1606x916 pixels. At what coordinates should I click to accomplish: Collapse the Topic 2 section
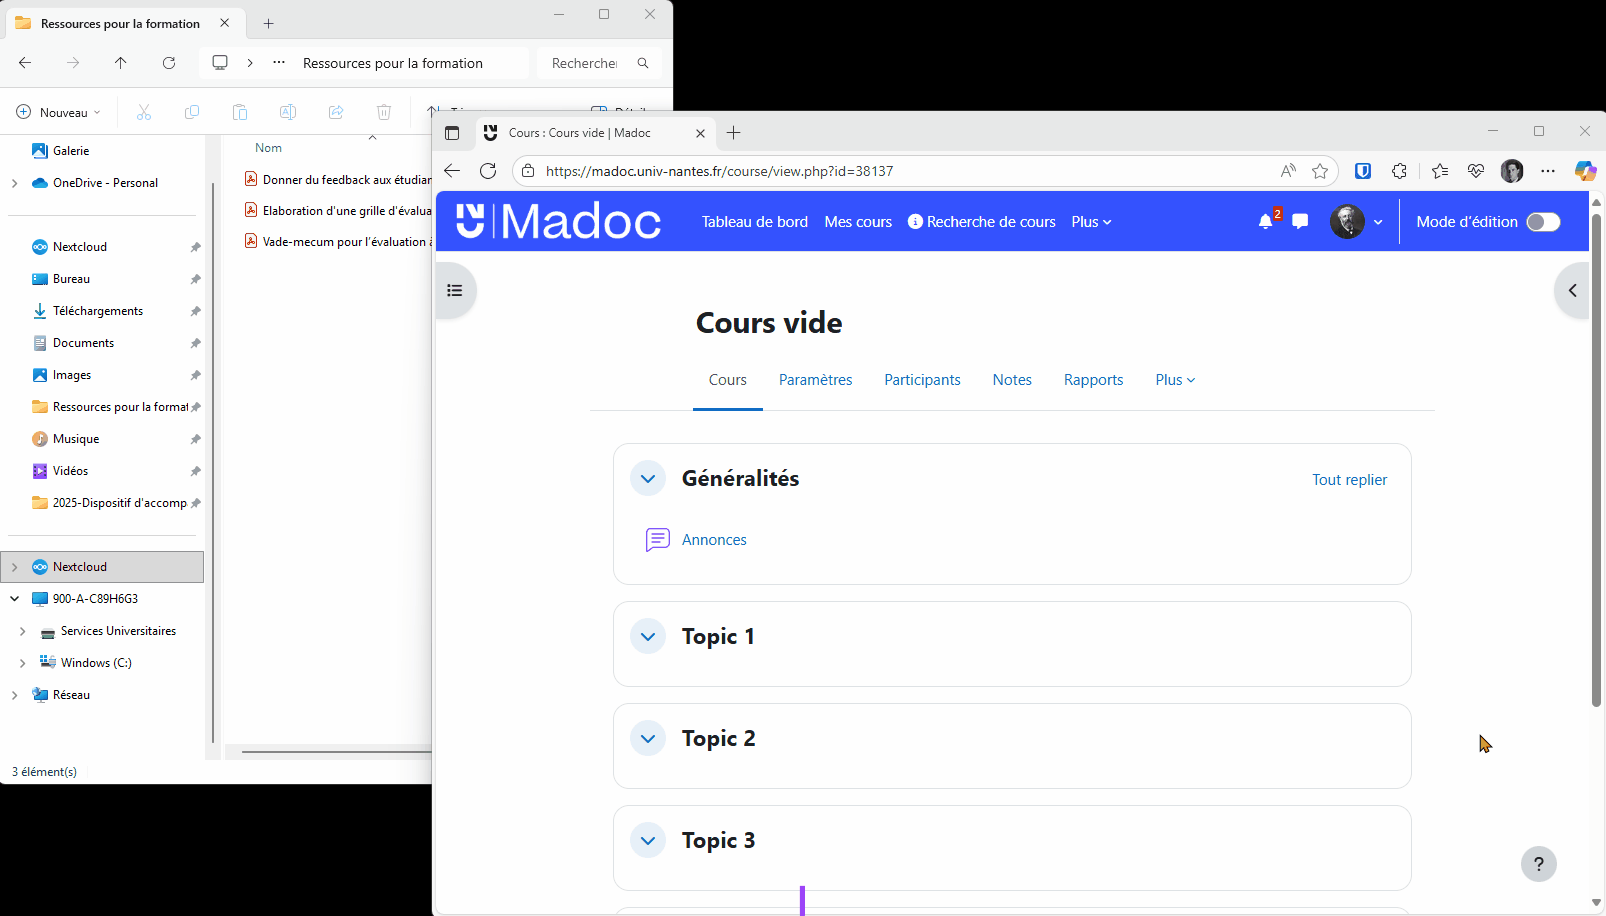(x=648, y=739)
